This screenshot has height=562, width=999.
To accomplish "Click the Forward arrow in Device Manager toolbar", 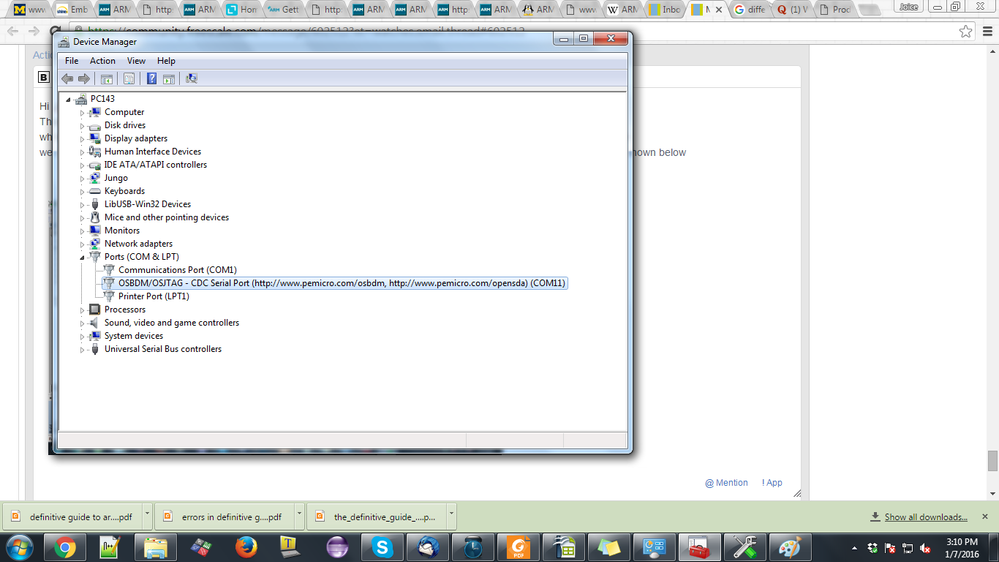I will (83, 79).
